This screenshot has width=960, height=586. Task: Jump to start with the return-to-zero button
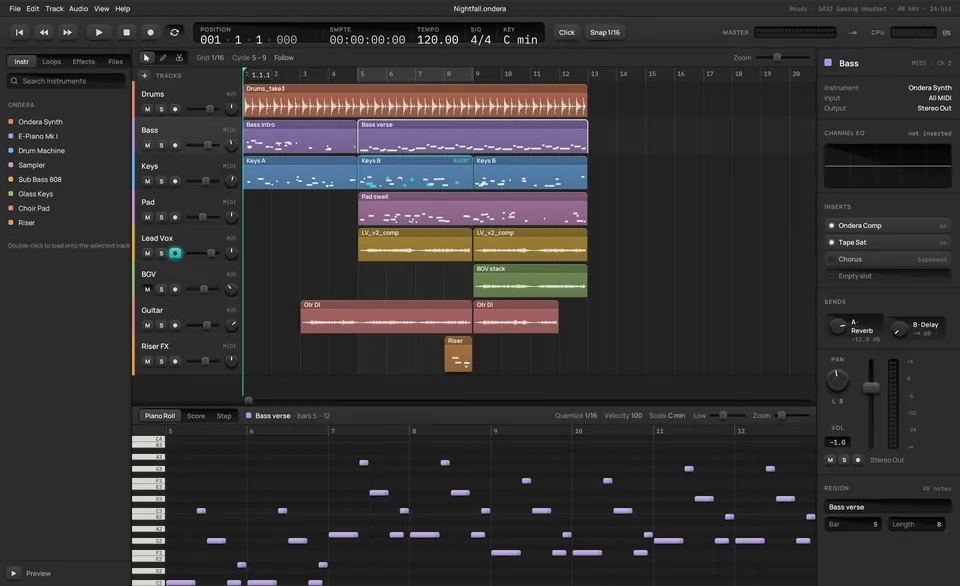[20, 32]
